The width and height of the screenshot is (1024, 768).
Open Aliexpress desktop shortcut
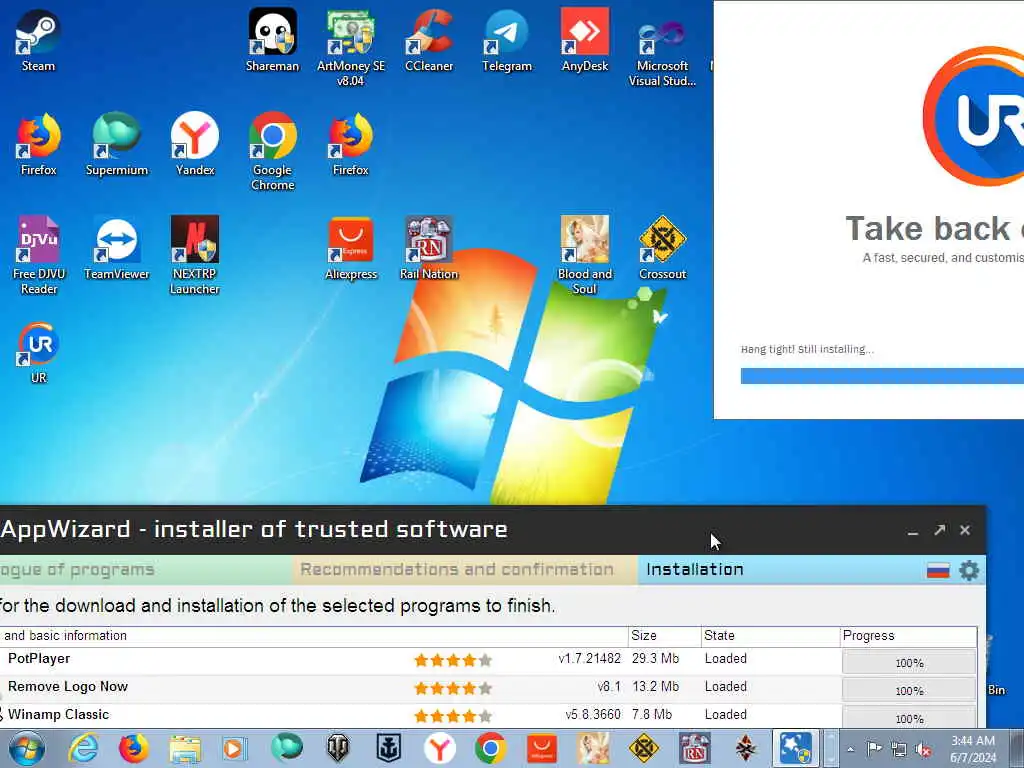click(x=351, y=248)
